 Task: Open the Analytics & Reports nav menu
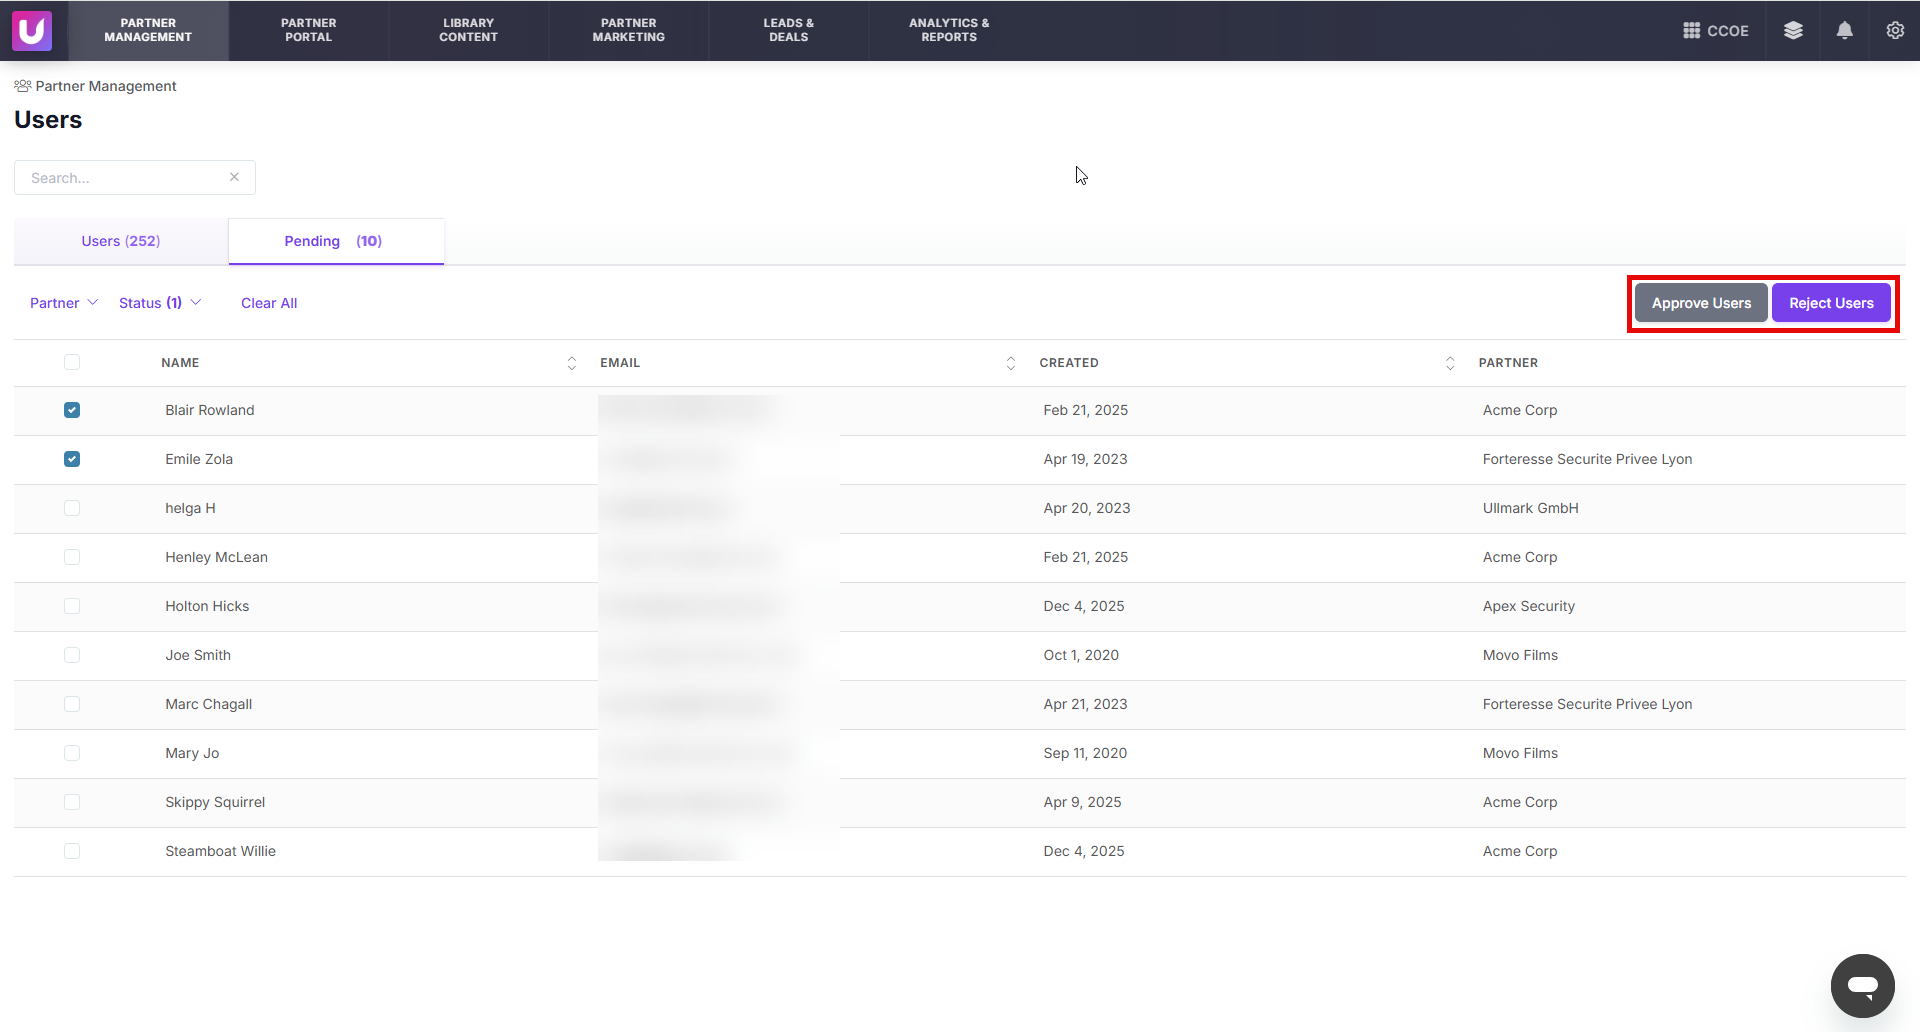coord(949,30)
